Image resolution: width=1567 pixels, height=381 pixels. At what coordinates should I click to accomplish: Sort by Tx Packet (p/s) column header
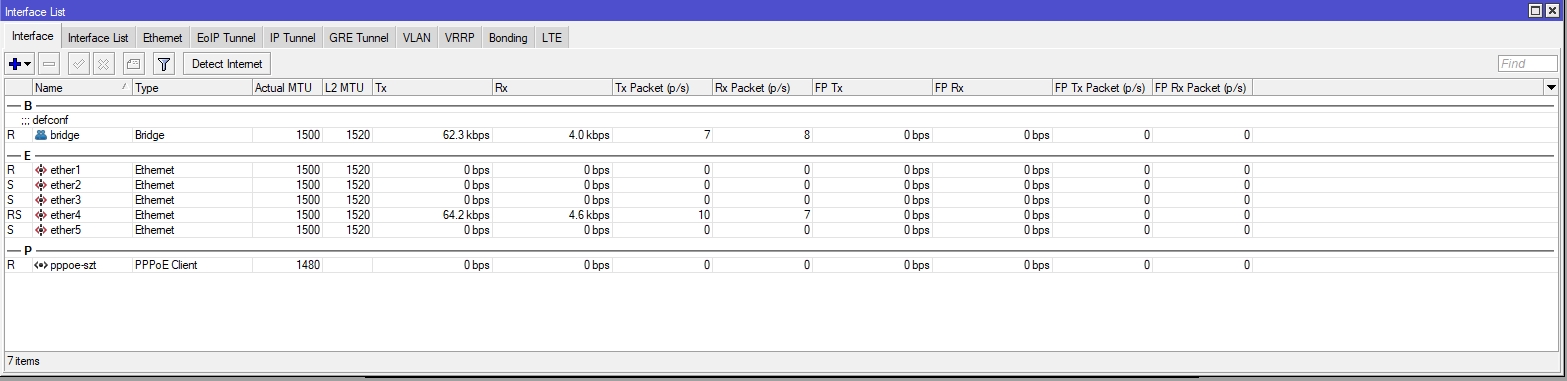[662, 88]
